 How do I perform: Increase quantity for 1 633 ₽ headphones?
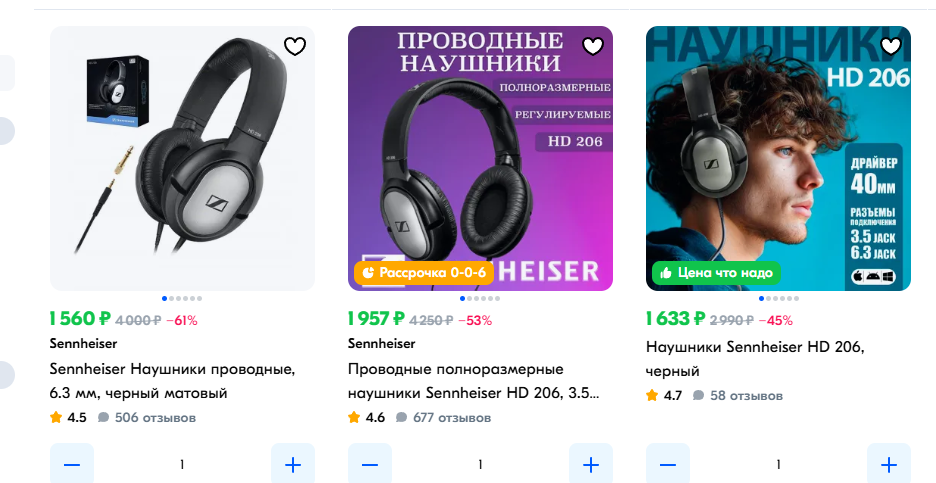click(x=888, y=464)
